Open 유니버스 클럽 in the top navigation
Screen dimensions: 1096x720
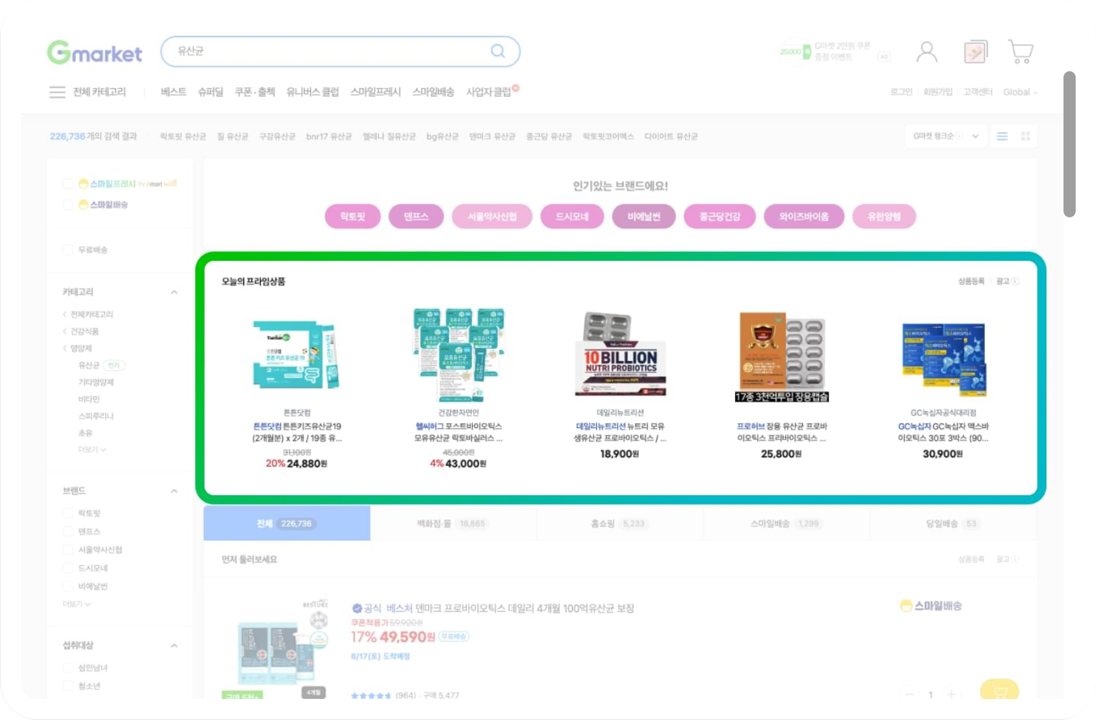(312, 92)
